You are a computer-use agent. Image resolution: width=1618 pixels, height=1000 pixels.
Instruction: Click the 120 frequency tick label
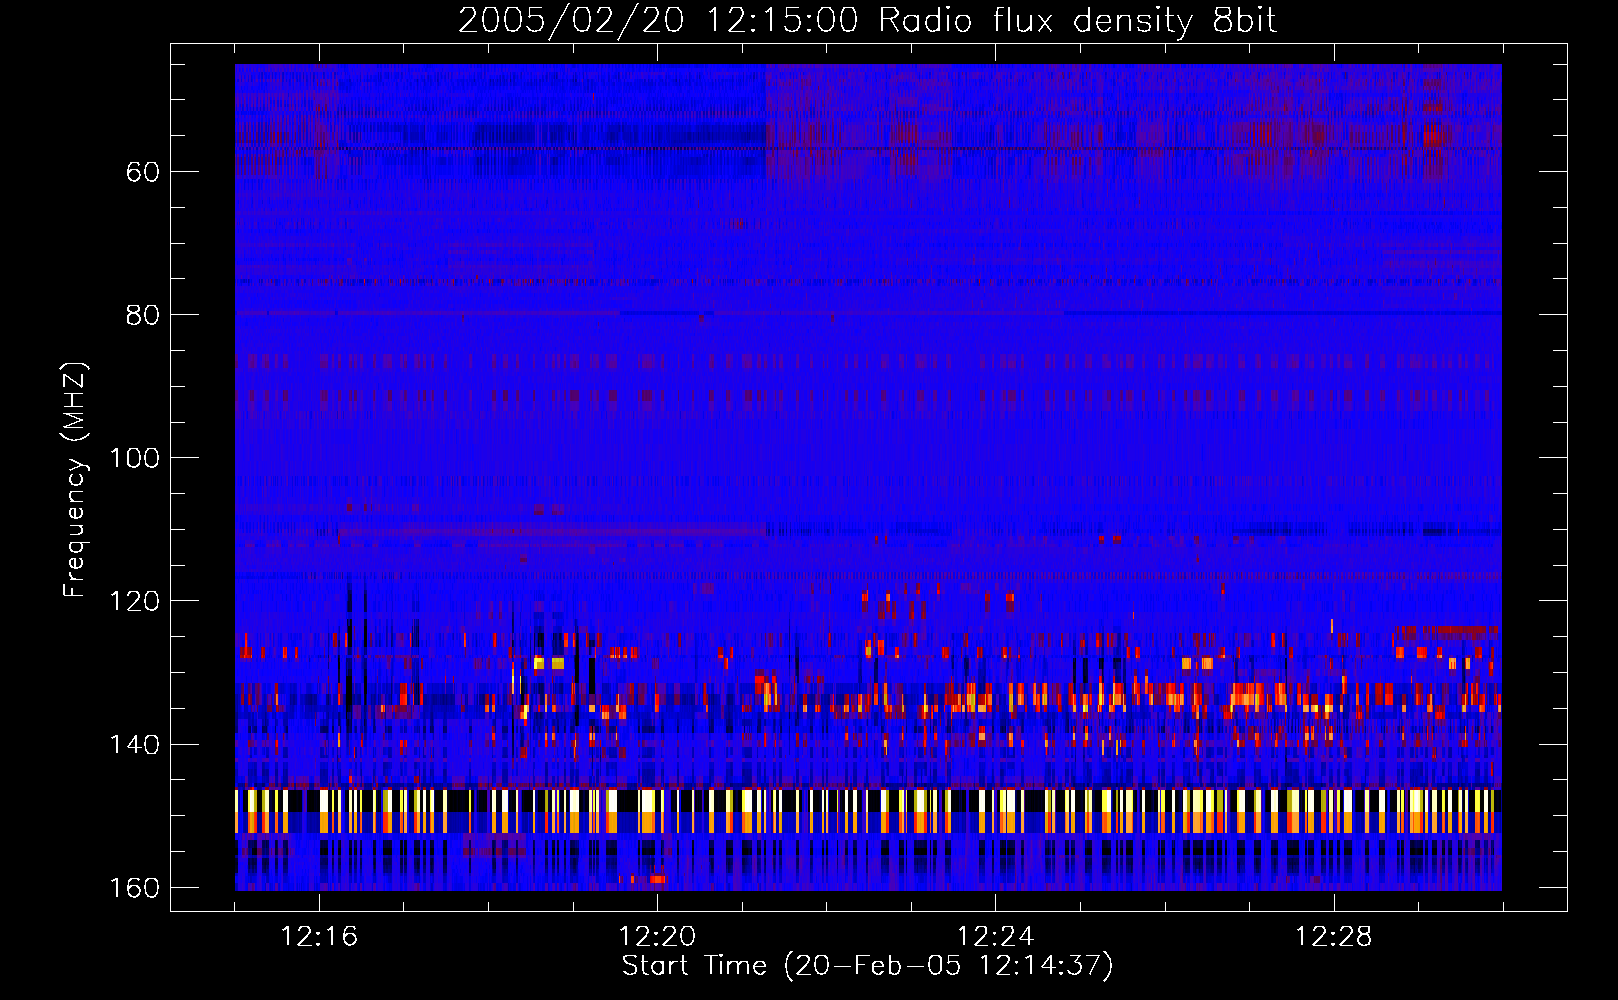tap(133, 601)
